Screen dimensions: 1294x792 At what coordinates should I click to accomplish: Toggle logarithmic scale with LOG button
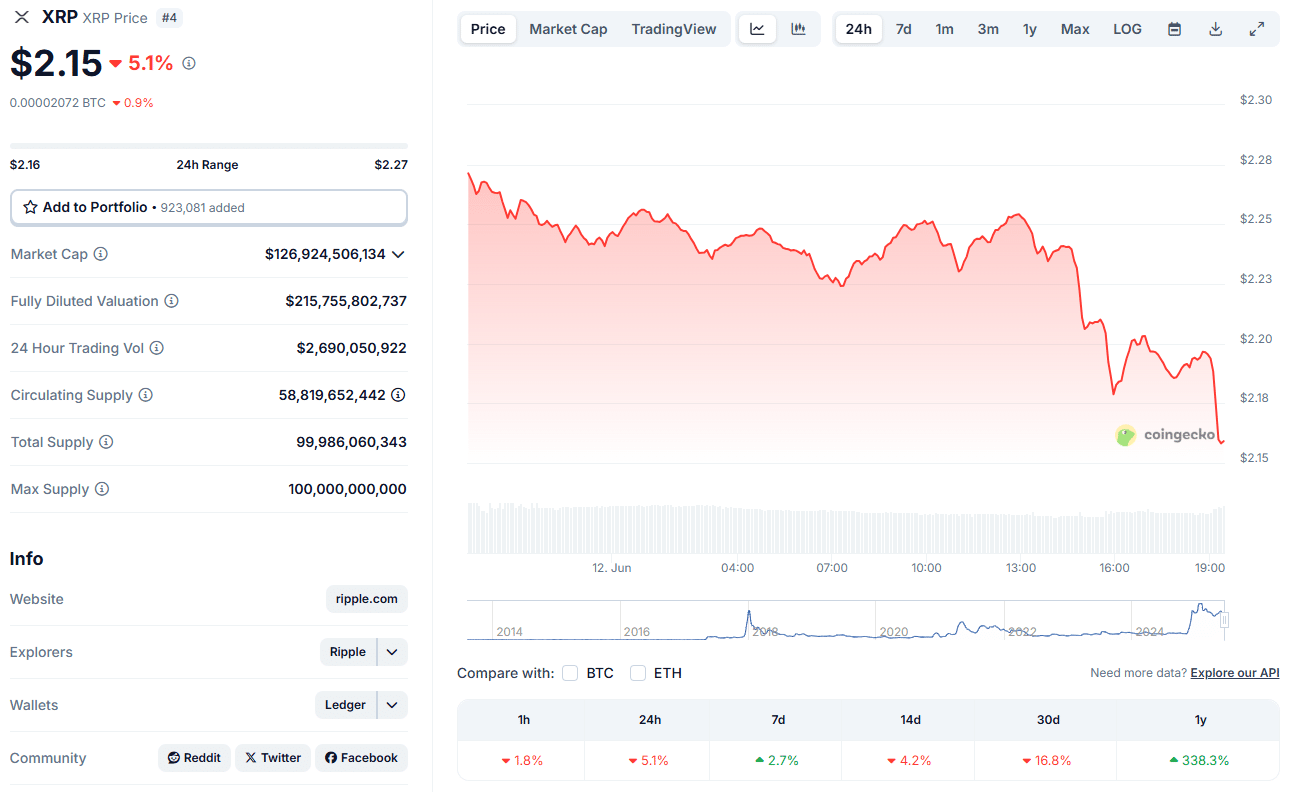[1127, 29]
